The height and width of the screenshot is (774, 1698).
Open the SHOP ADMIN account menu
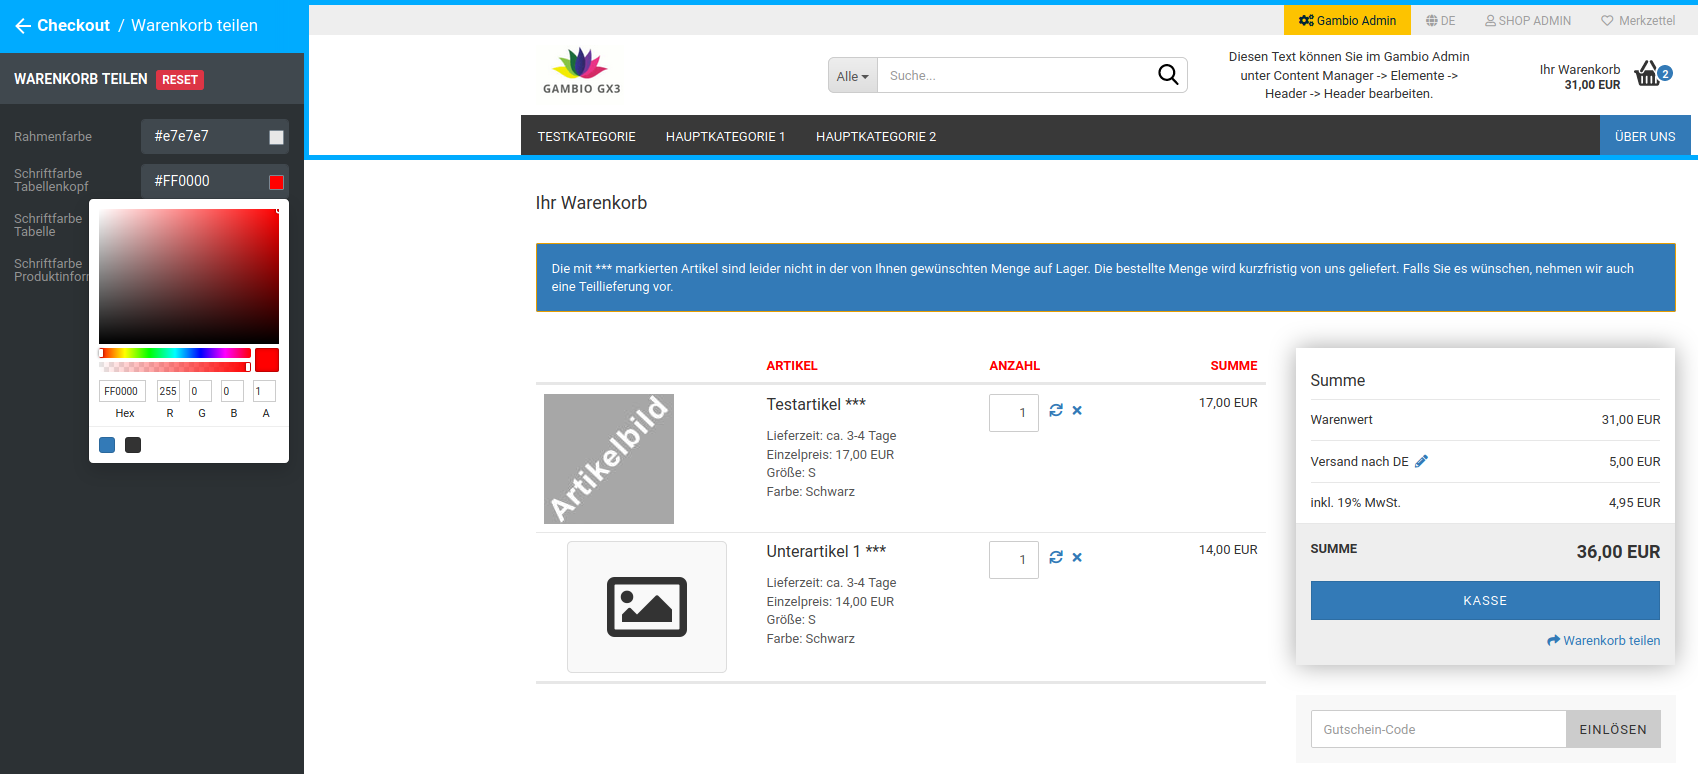[x=1527, y=20]
